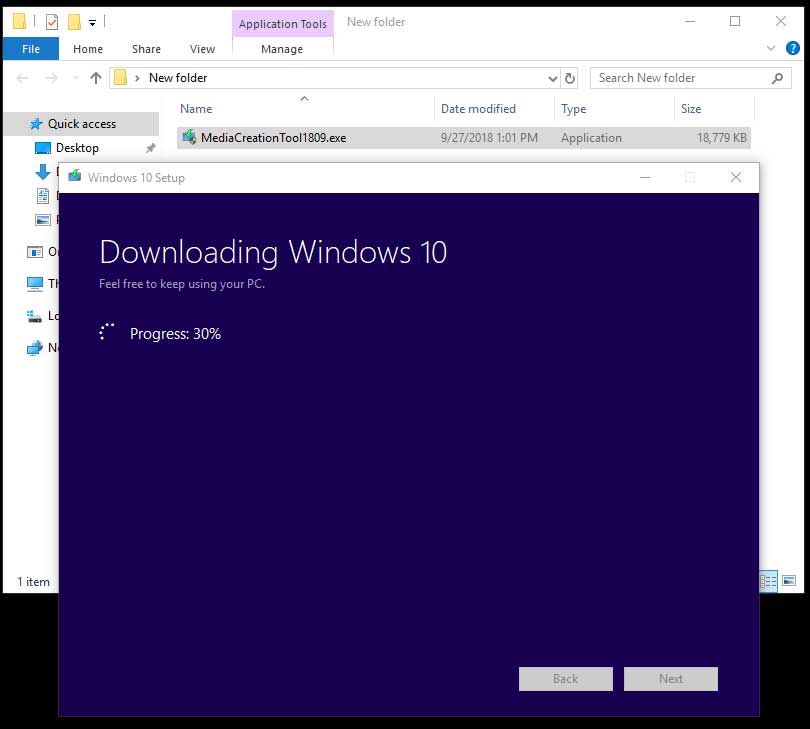Viewport: 810px width, 729px height.
Task: Click the Help question mark icon
Action: [793, 48]
